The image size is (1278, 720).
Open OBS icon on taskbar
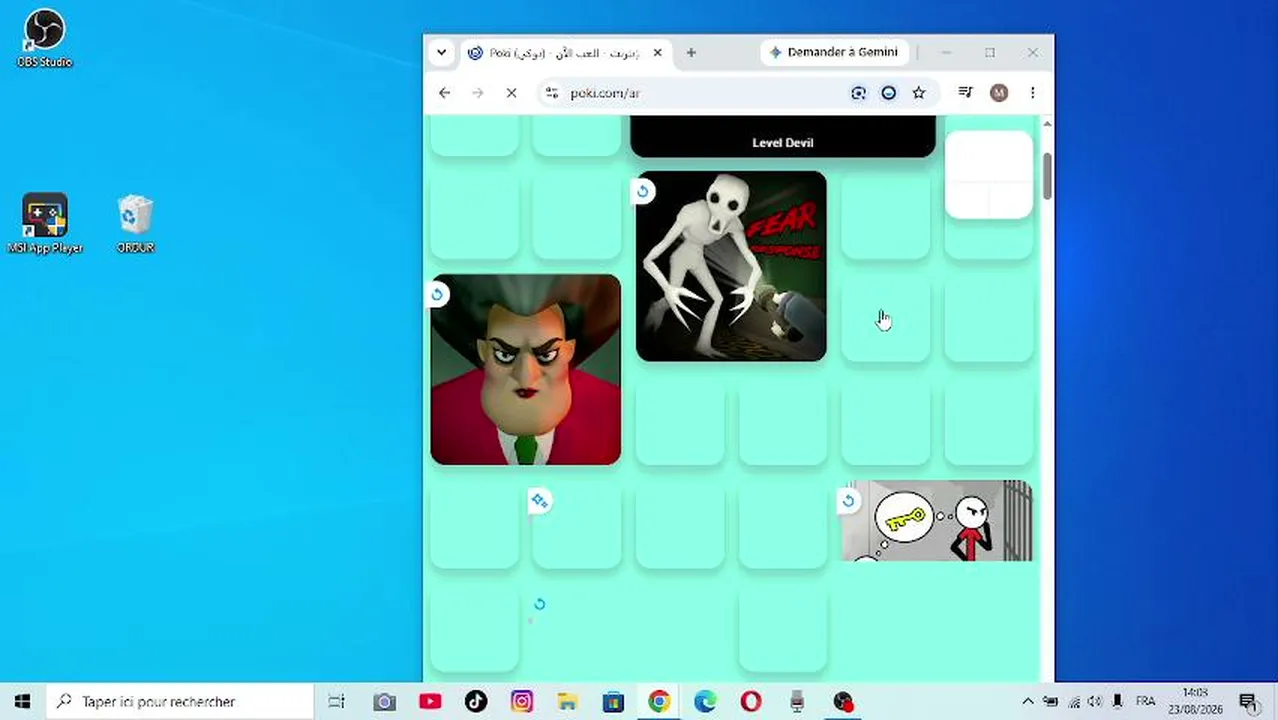[843, 701]
